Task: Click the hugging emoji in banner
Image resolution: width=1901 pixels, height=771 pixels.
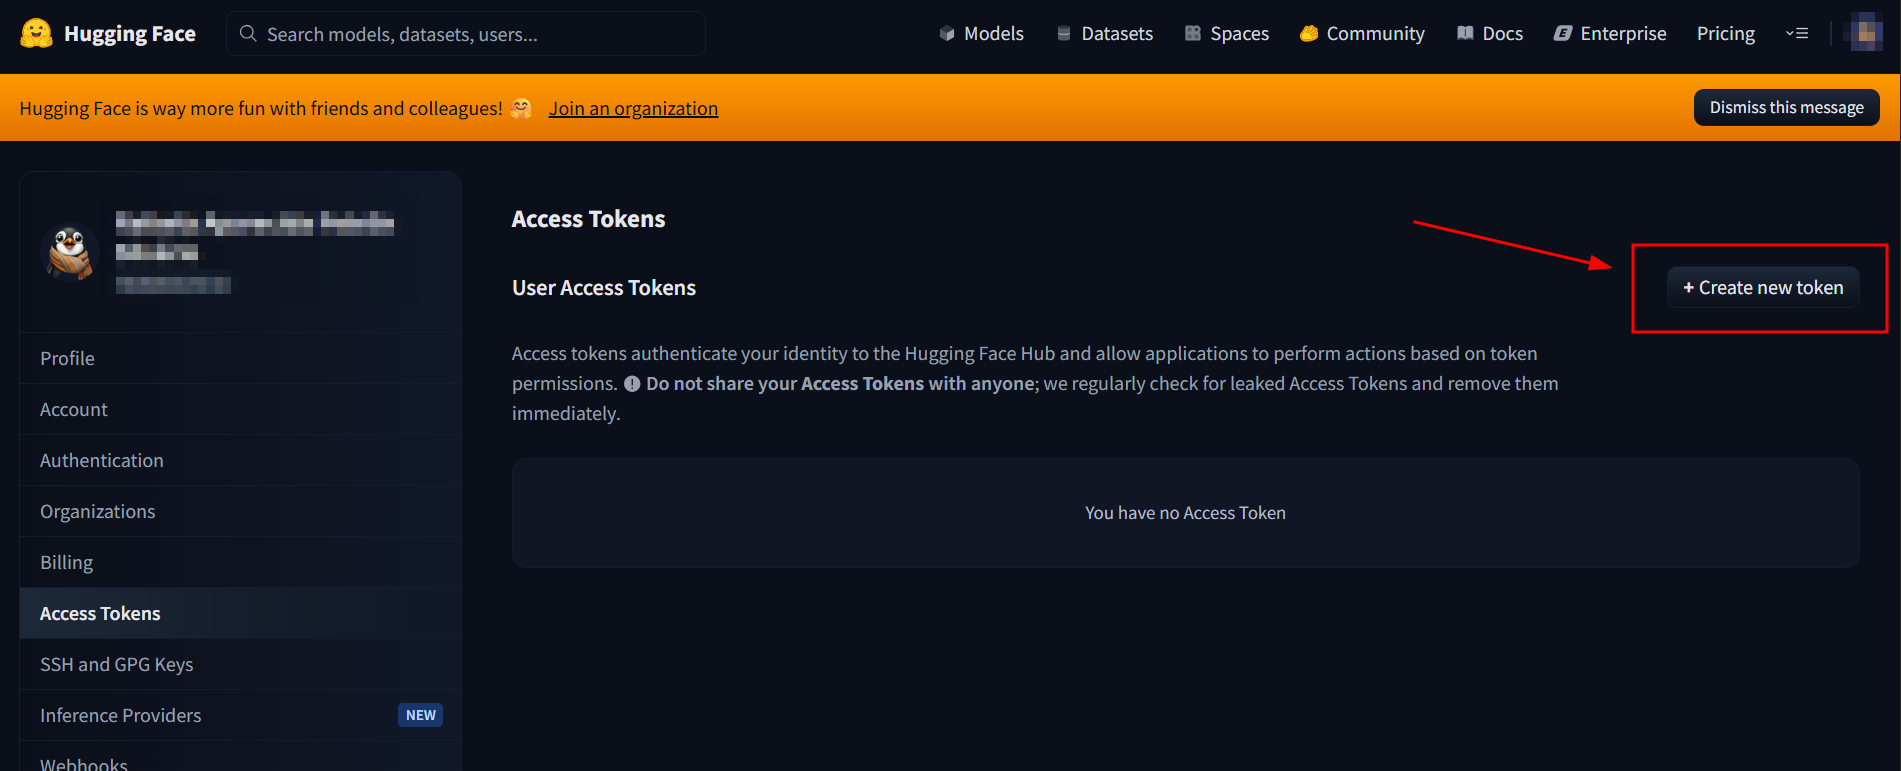Action: coord(521,108)
